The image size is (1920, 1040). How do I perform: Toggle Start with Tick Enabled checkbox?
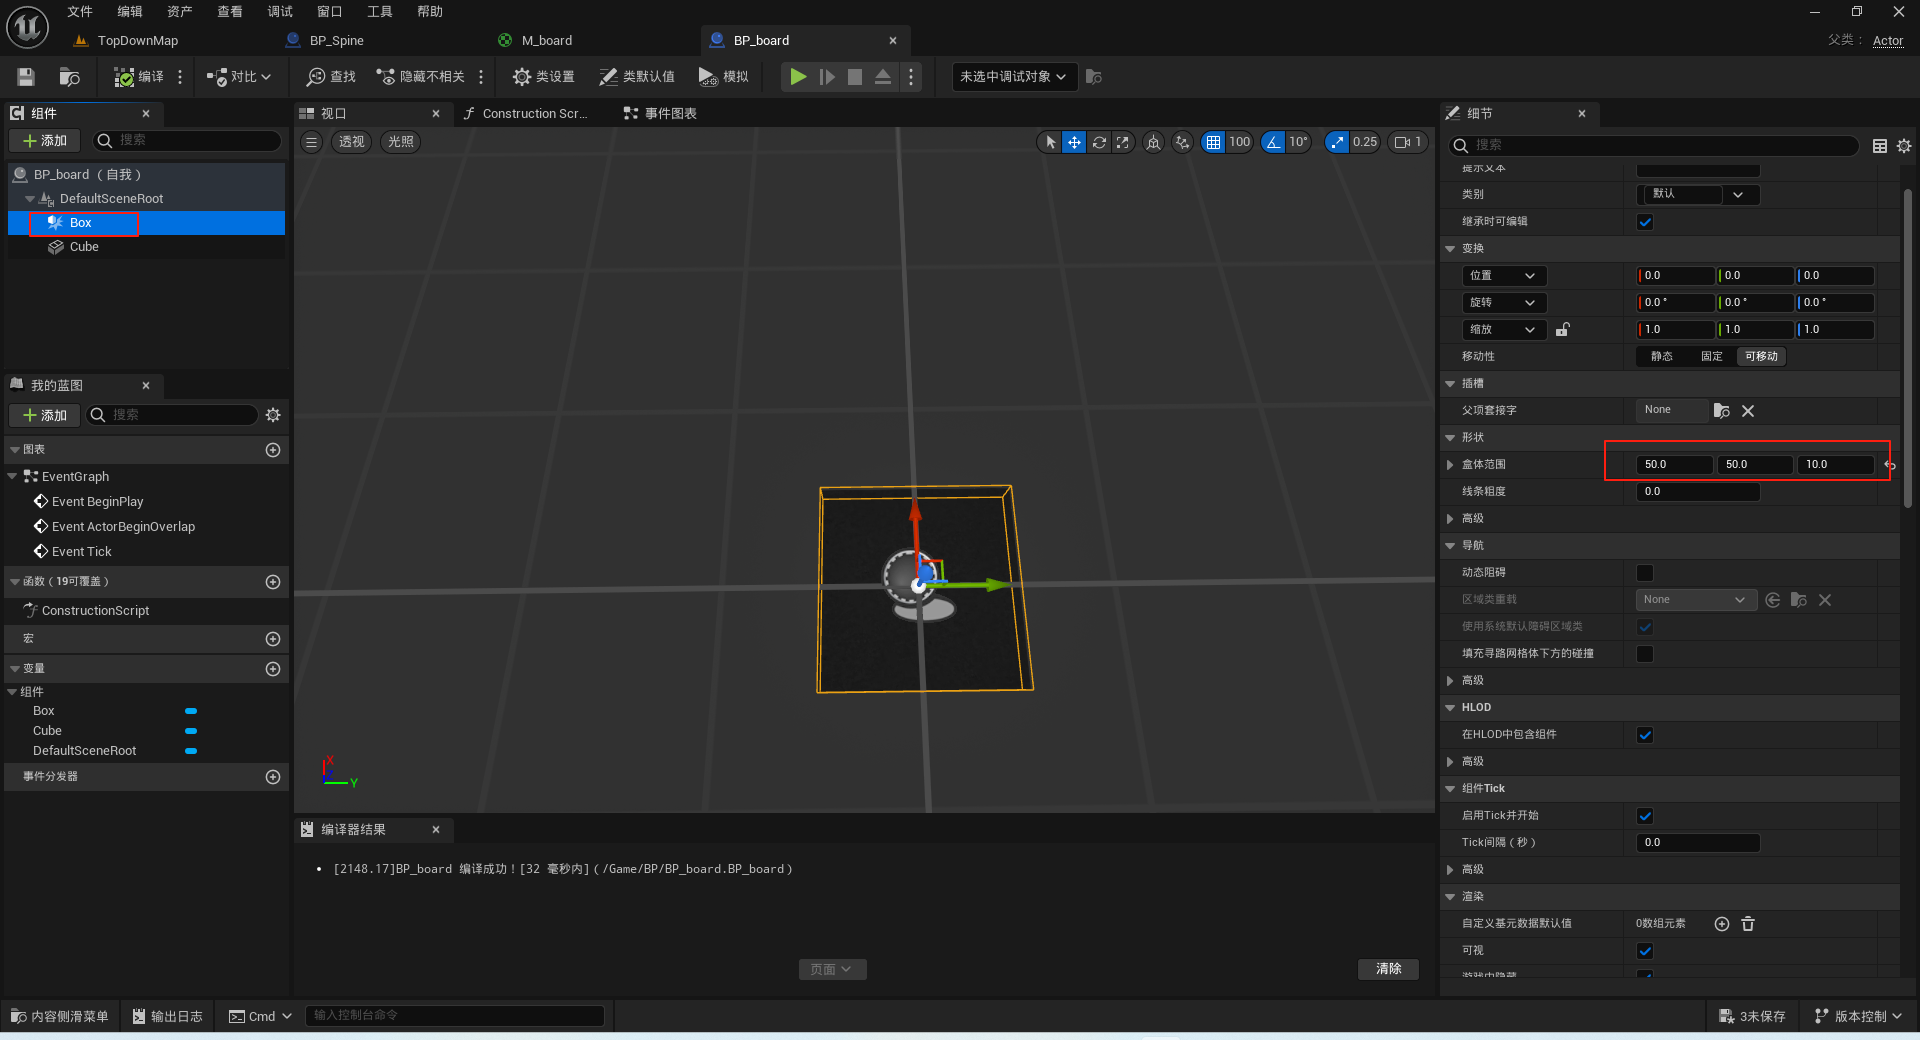click(x=1645, y=816)
